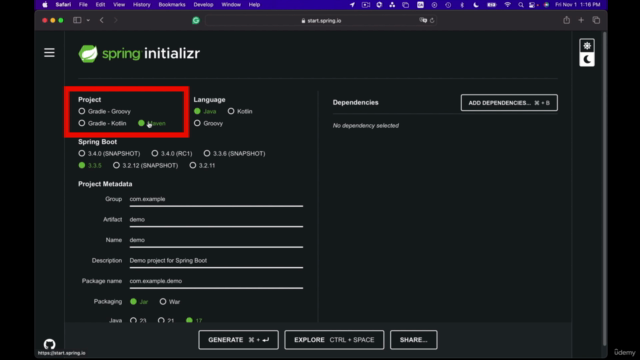Open the Help menu
The height and width of the screenshot is (360, 640).
click(x=254, y=5)
